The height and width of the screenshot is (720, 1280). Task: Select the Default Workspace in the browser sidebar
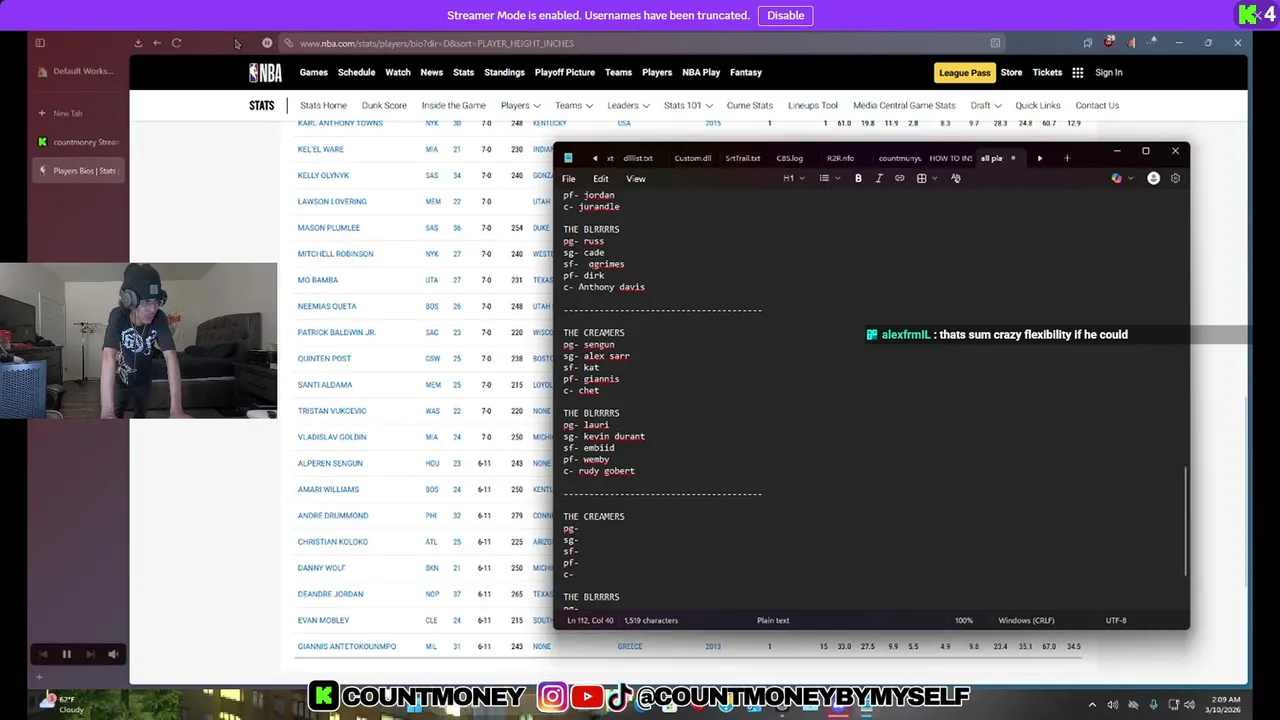[x=78, y=71]
